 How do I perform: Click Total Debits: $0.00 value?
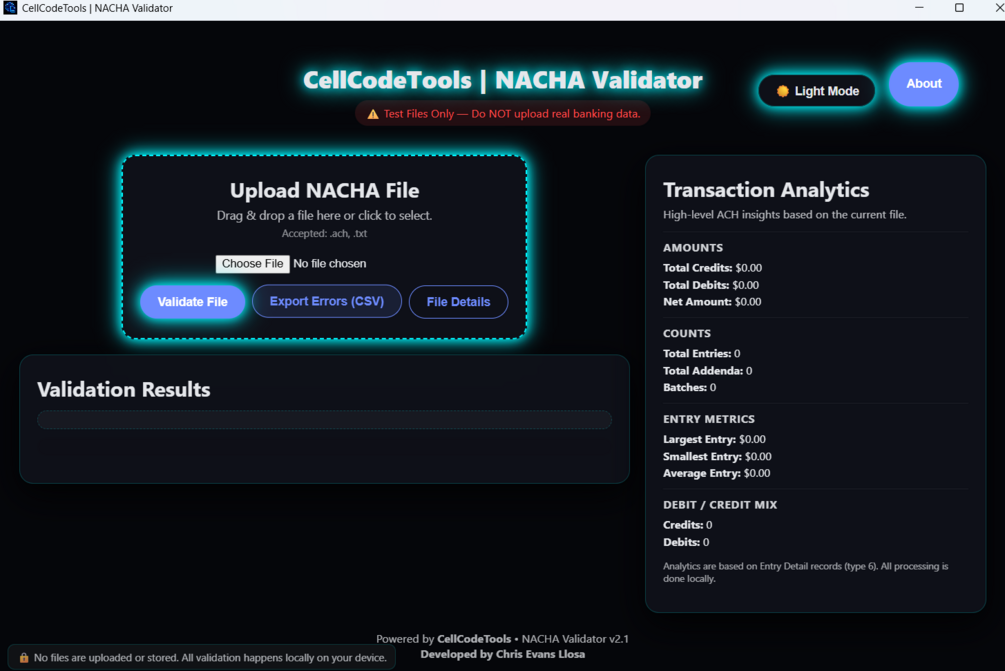pos(711,285)
